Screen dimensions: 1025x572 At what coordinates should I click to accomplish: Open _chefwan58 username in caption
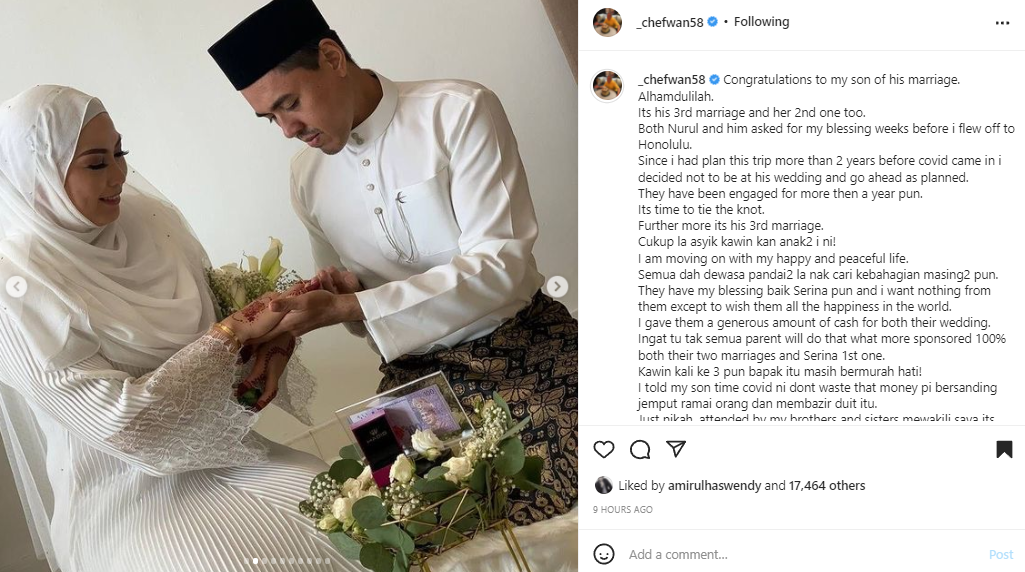pos(671,80)
